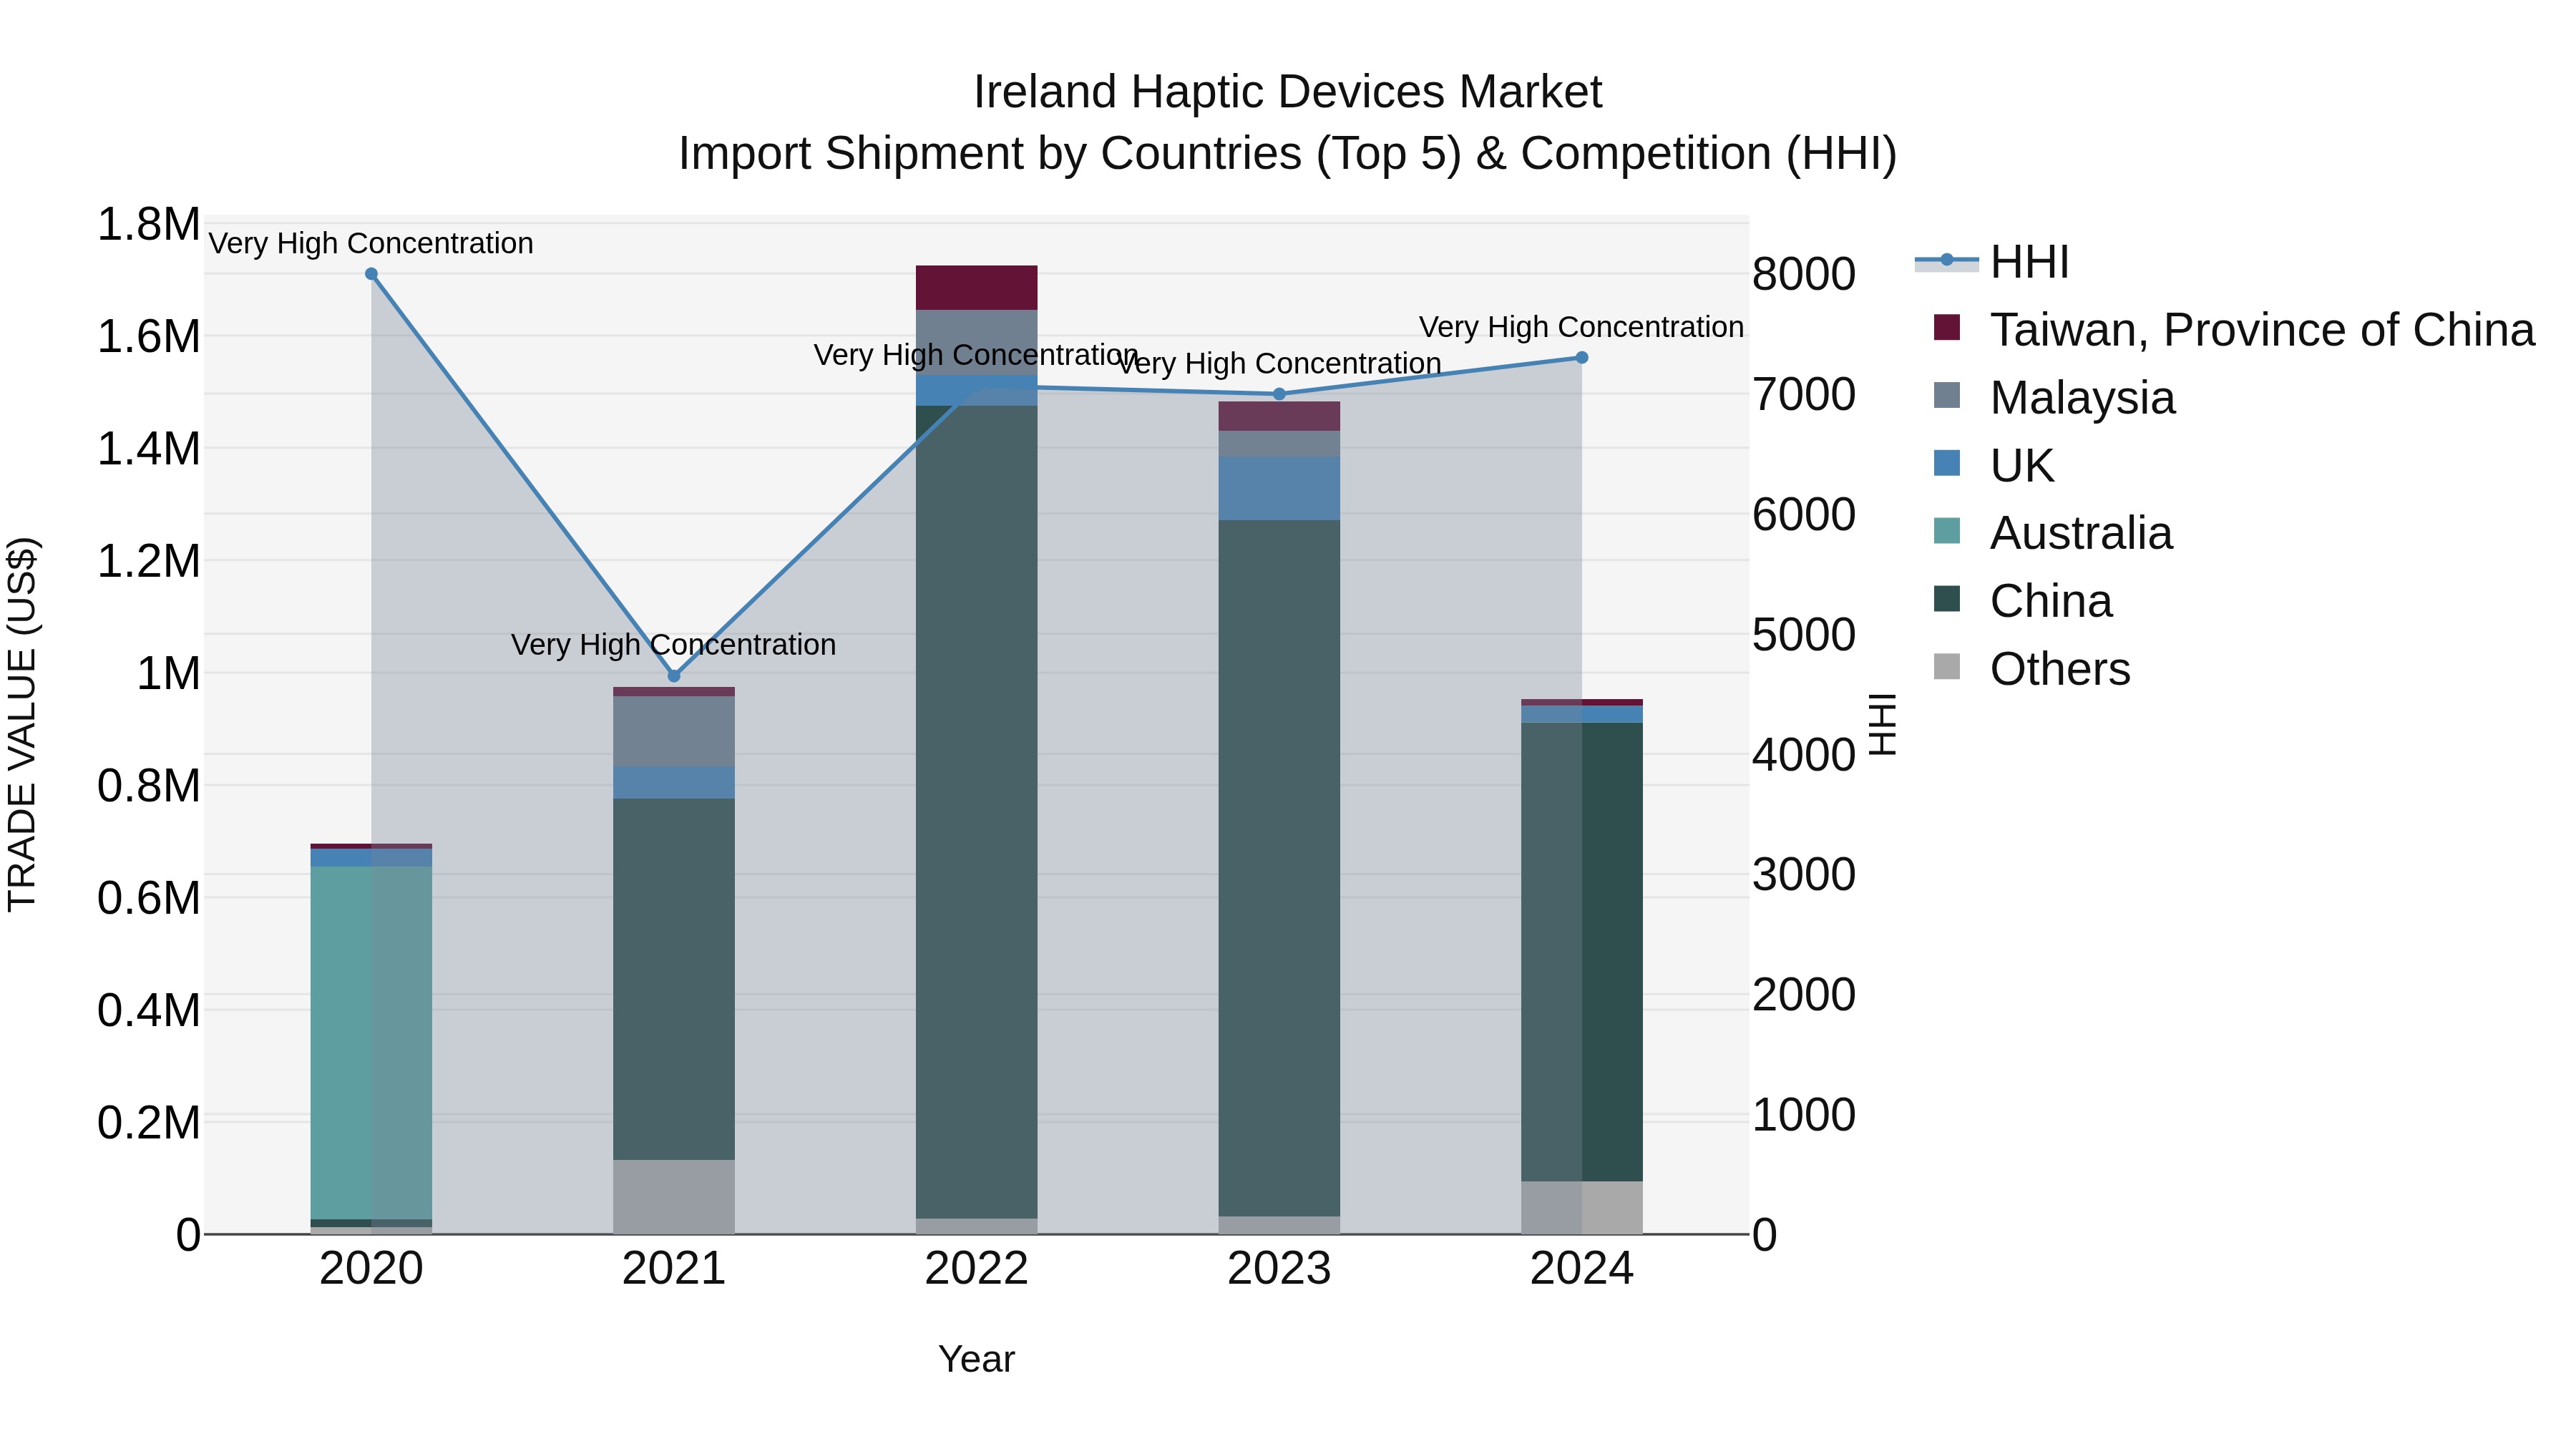
Task: Click chart title Ireland Haptic Devices Market
Action: (1288, 92)
